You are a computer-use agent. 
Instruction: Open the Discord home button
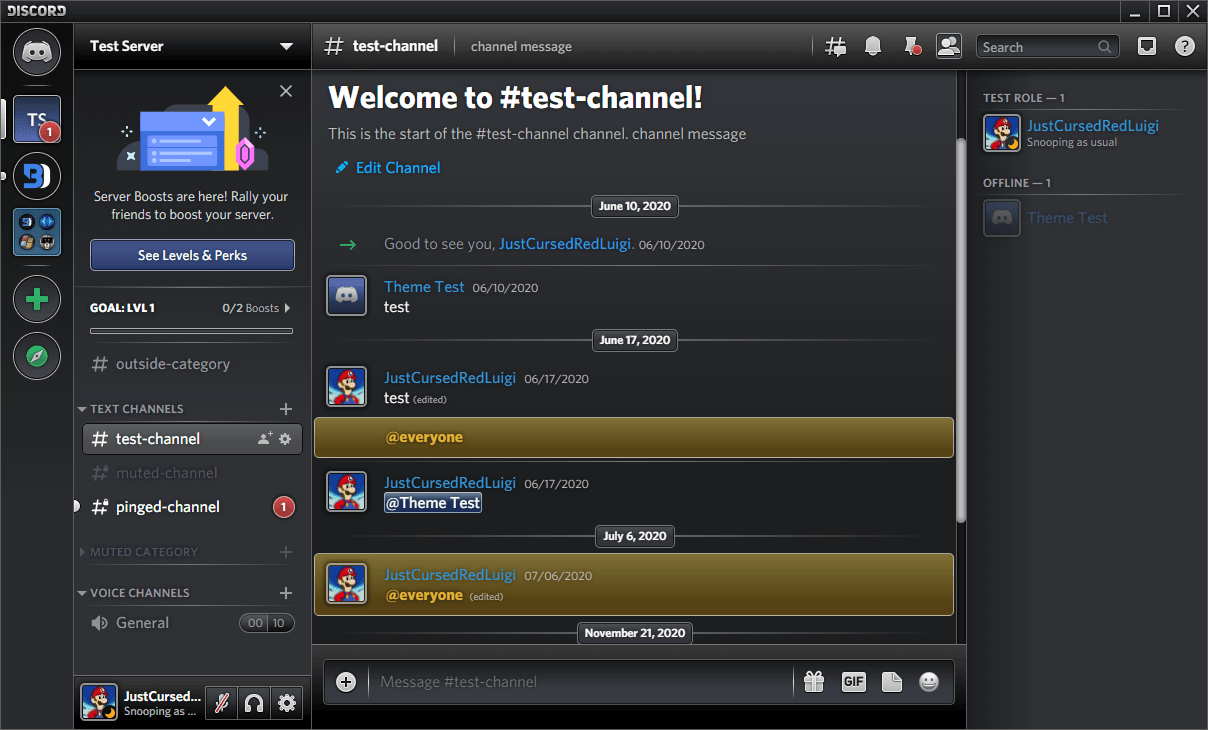pos(37,51)
